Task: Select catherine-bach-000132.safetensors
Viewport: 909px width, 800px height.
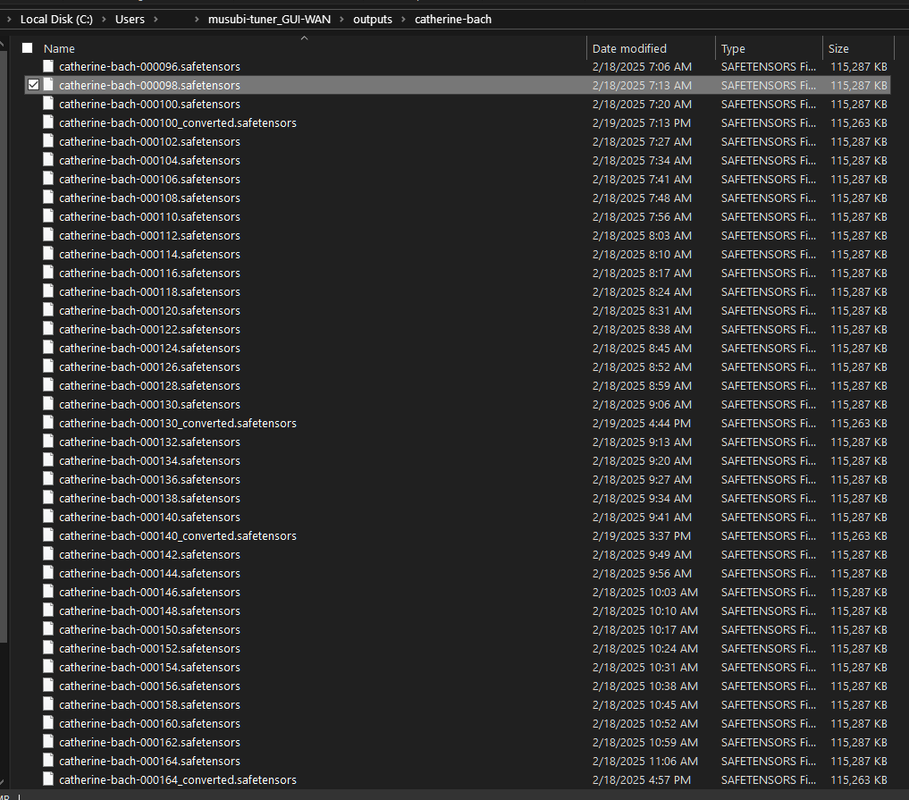Action: 149,442
